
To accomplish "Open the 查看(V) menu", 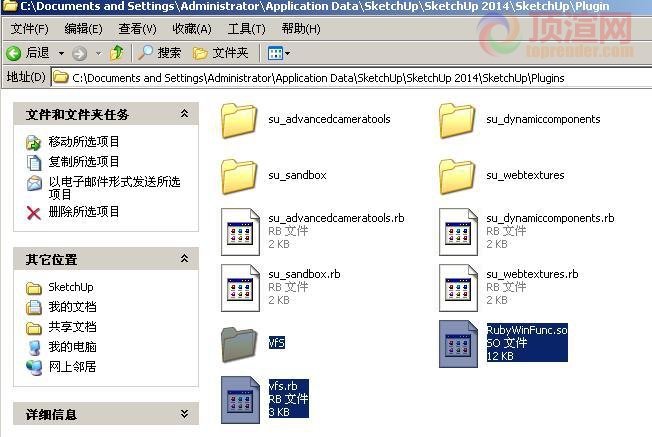I will pyautogui.click(x=137, y=29).
